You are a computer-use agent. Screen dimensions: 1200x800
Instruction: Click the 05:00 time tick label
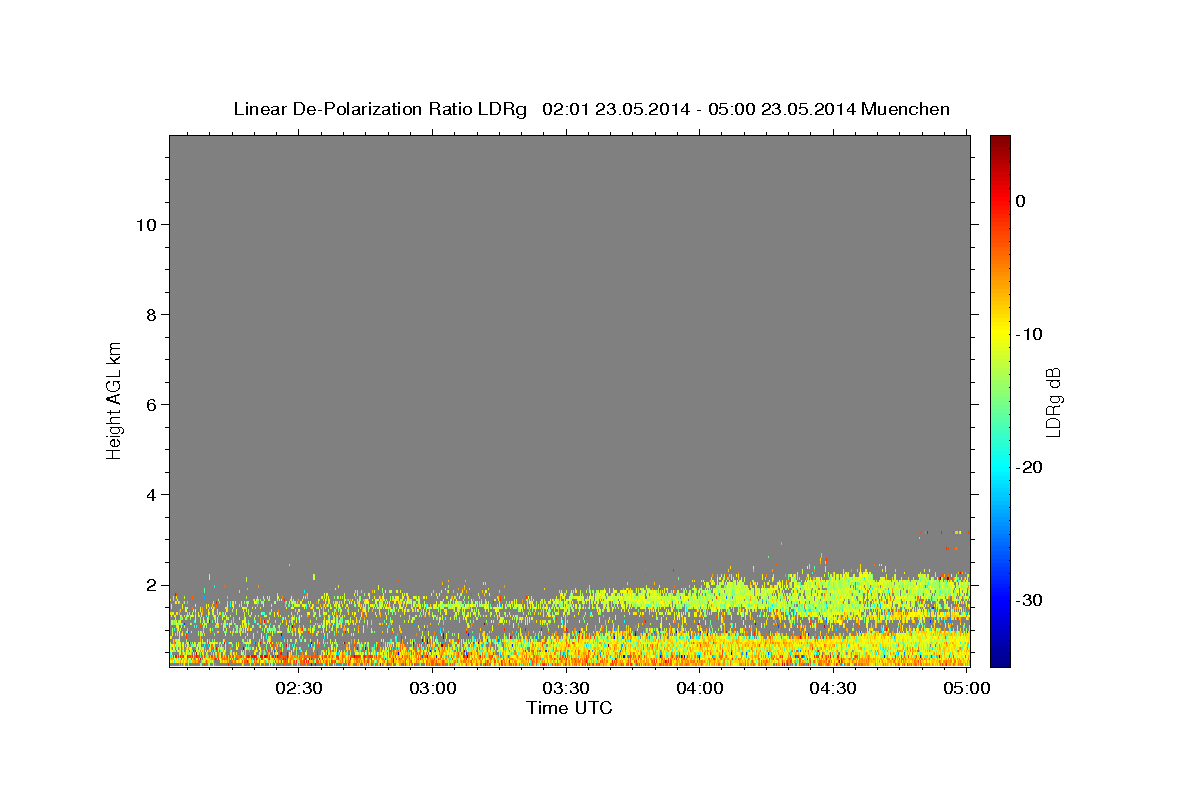(967, 688)
